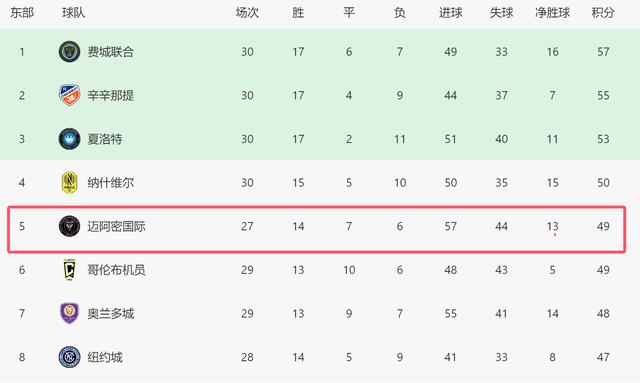Image resolution: width=640 pixels, height=383 pixels.
Task: Click the Charlotte FC crown logo
Action: point(69,139)
